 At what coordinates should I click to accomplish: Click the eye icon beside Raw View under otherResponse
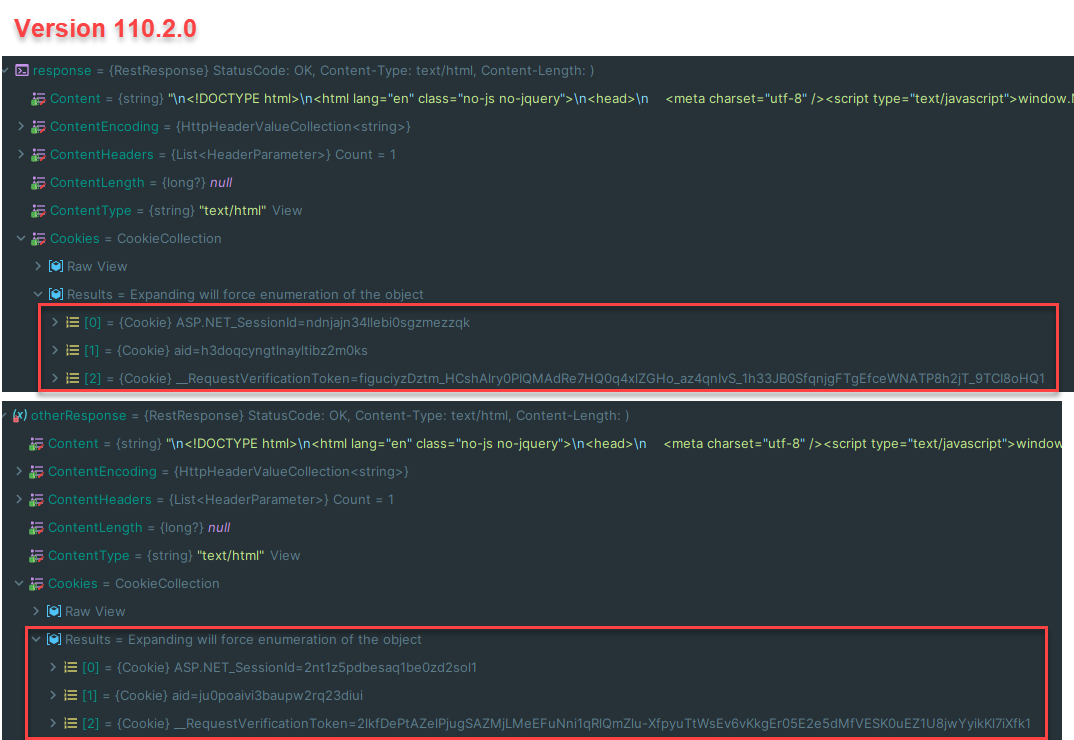[54, 611]
